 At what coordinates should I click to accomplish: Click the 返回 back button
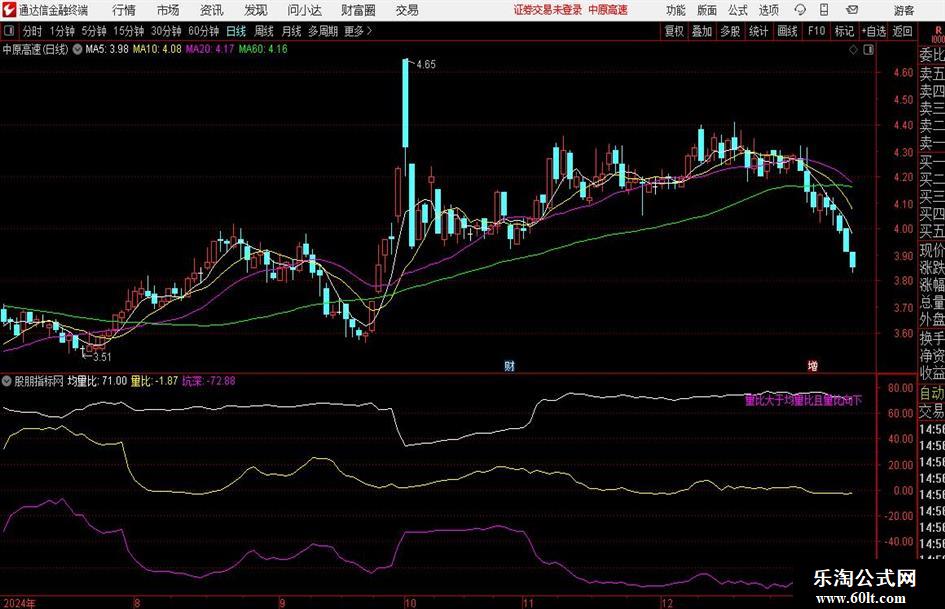coord(903,31)
